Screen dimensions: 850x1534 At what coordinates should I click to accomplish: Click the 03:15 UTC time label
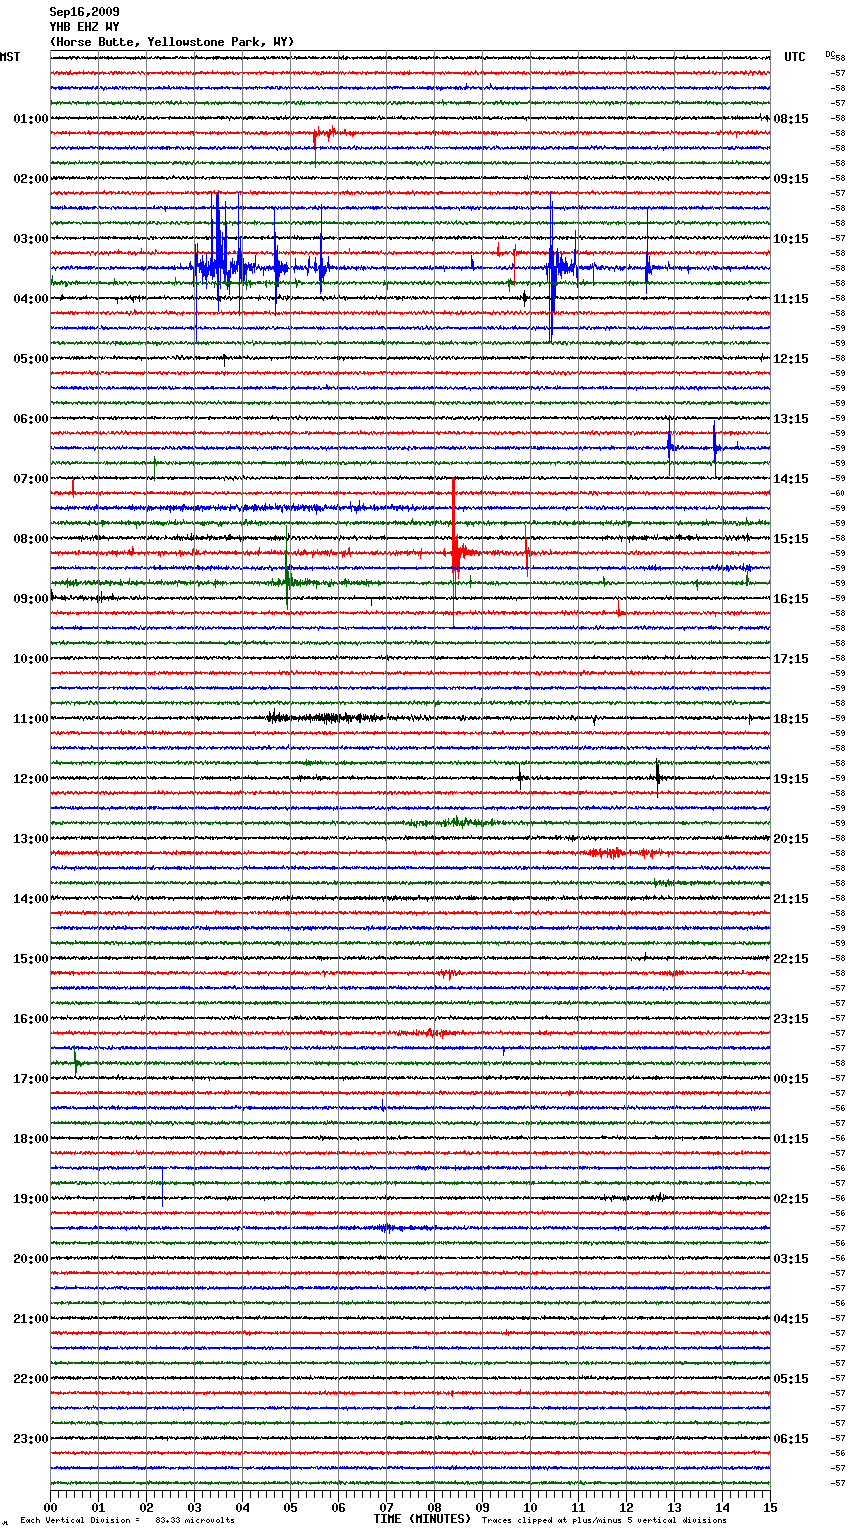[791, 1259]
